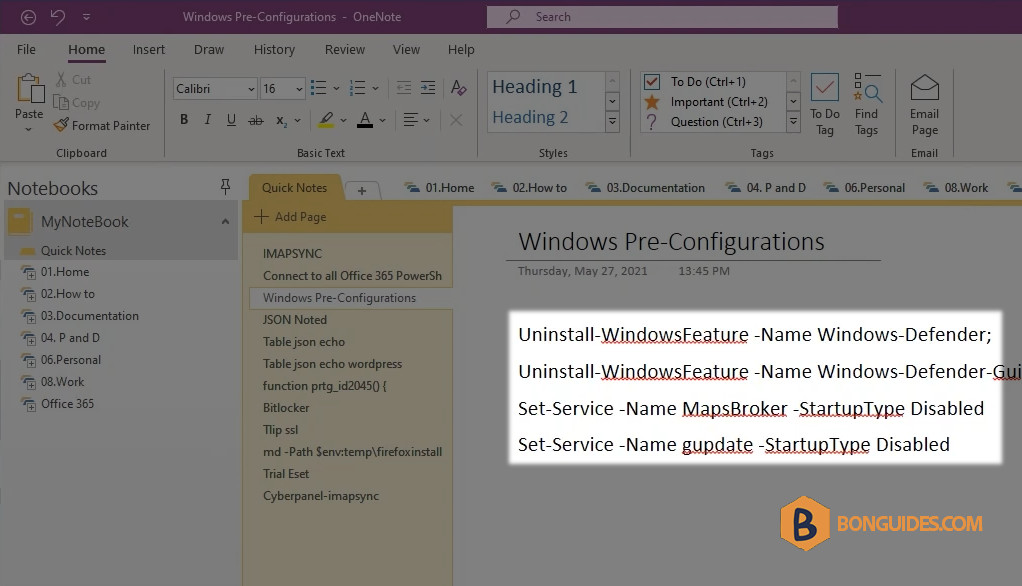1022x586 pixels.
Task: Increase indent of paragraph
Action: point(428,88)
